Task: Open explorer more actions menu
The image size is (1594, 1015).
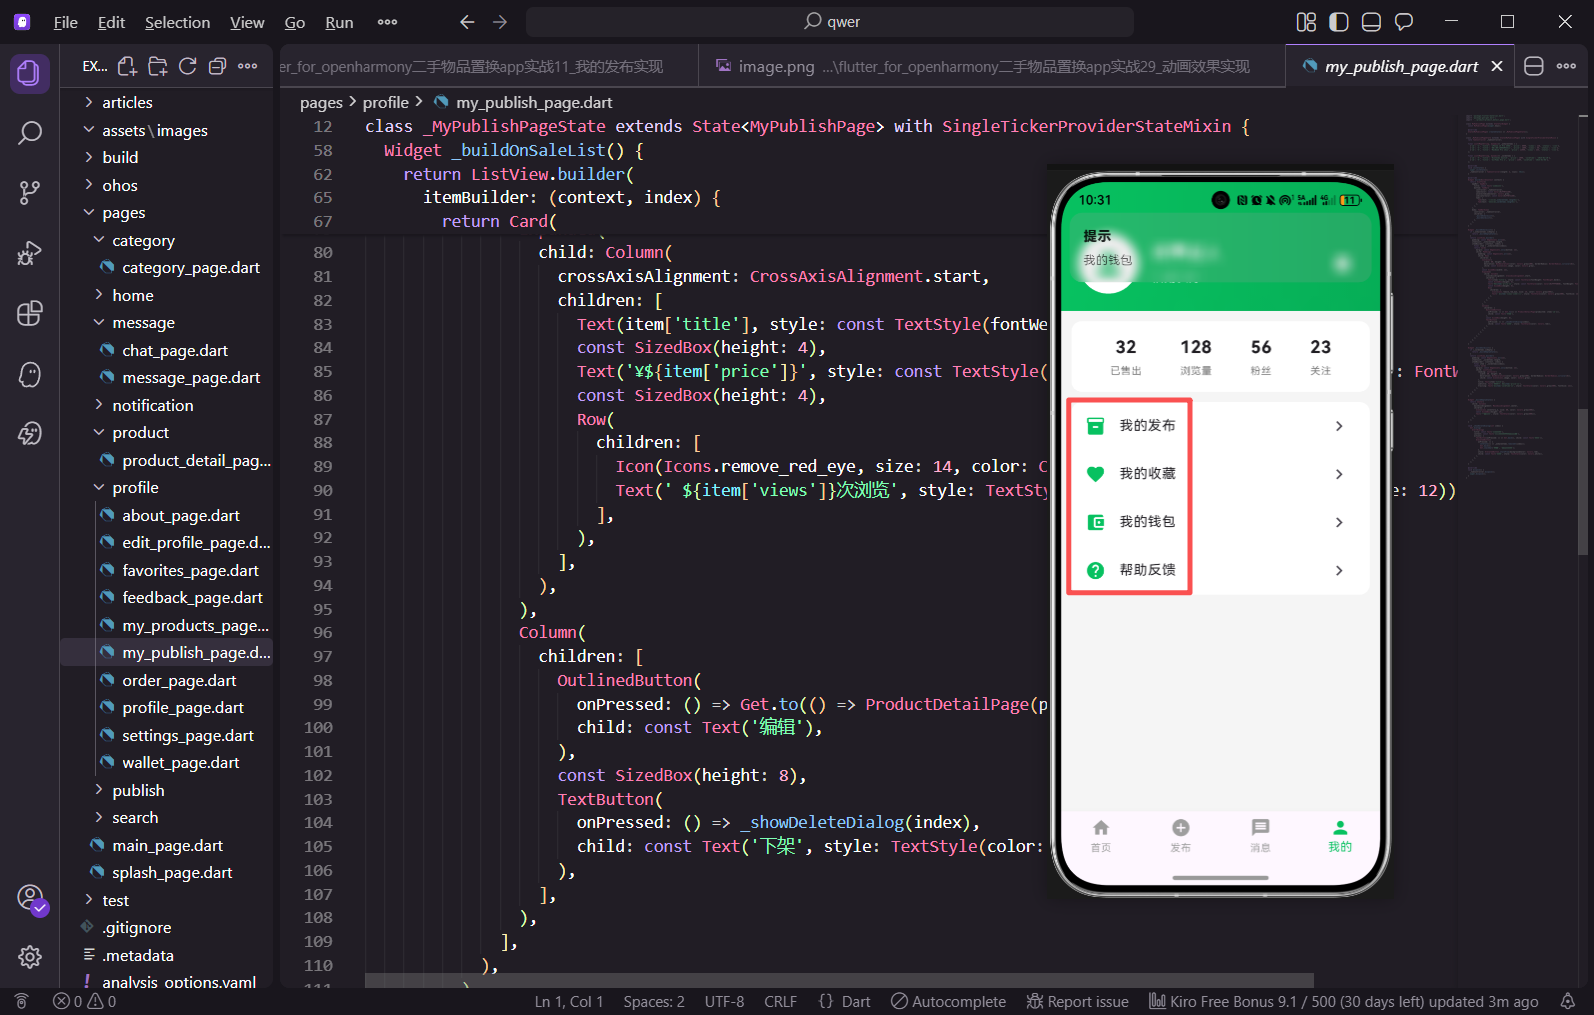Action: click(x=248, y=66)
